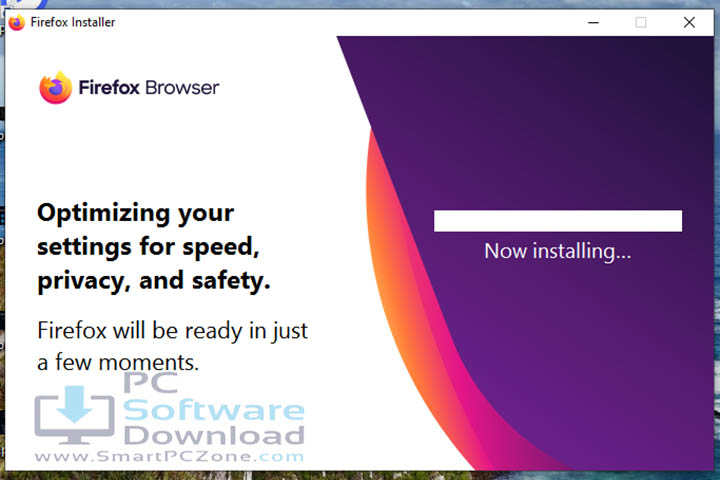720x480 pixels.
Task: Click the 'Firefox Browser' wordmark text
Action: point(149,87)
